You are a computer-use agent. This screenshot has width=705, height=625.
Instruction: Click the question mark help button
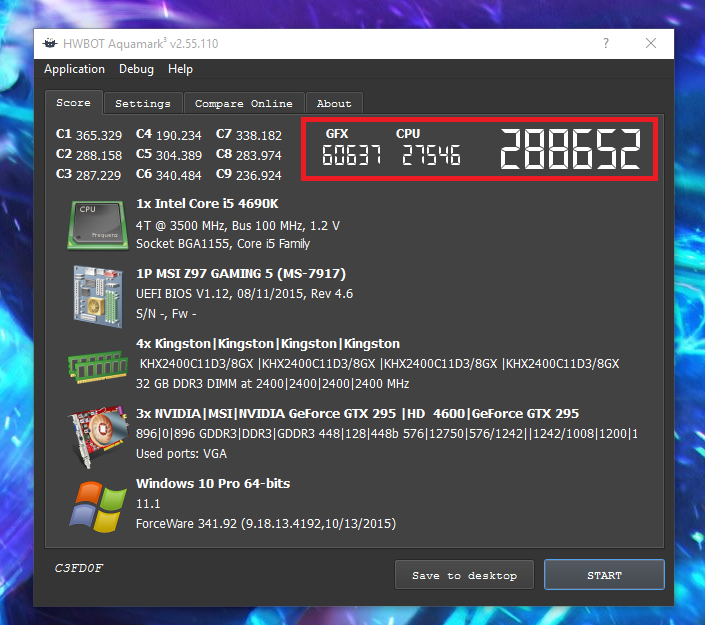pyautogui.click(x=606, y=43)
